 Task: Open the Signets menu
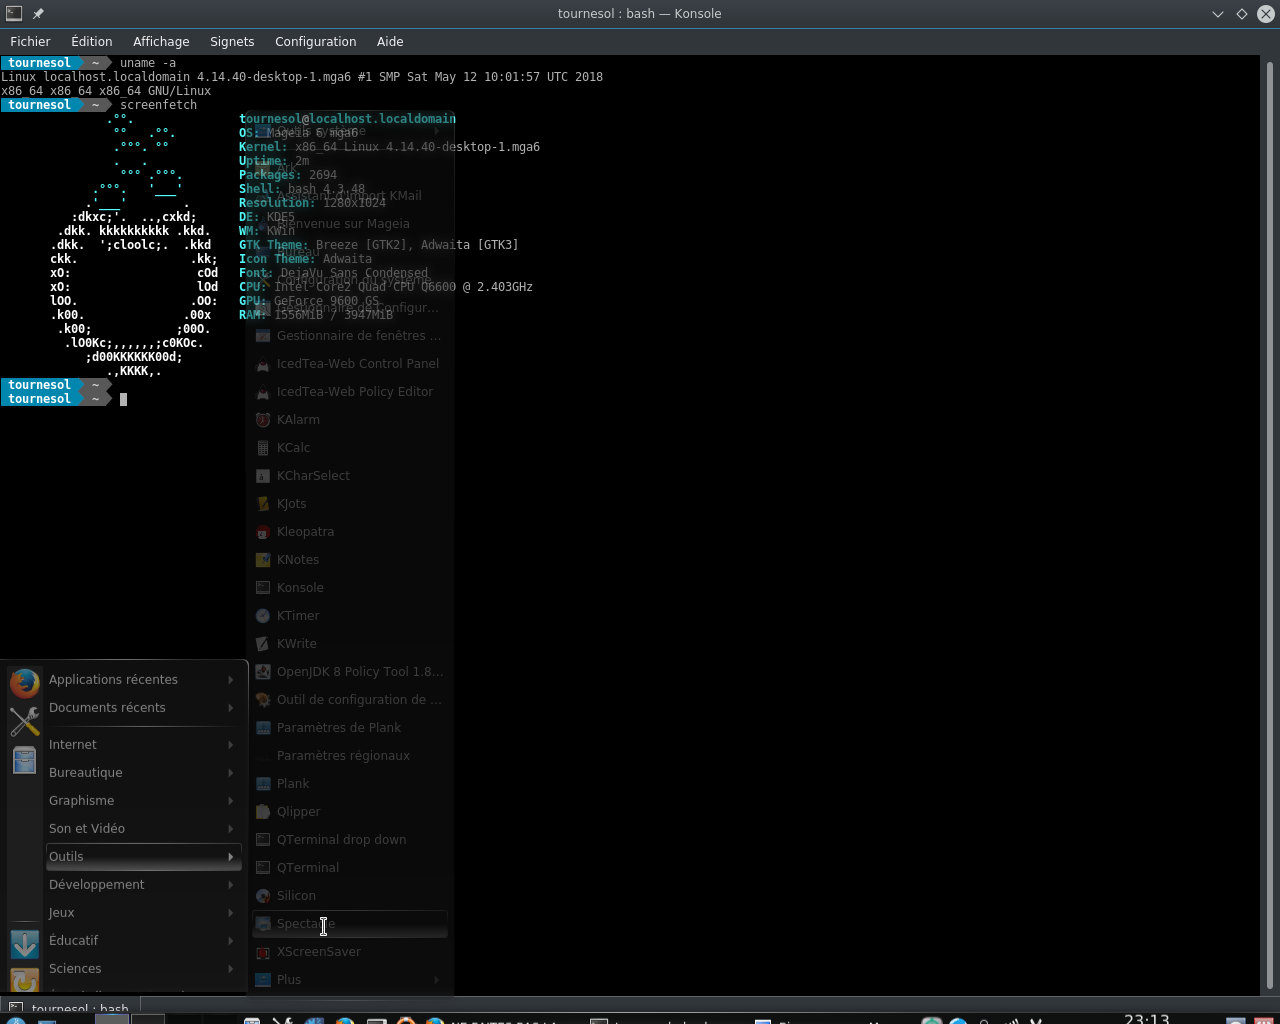point(232,42)
